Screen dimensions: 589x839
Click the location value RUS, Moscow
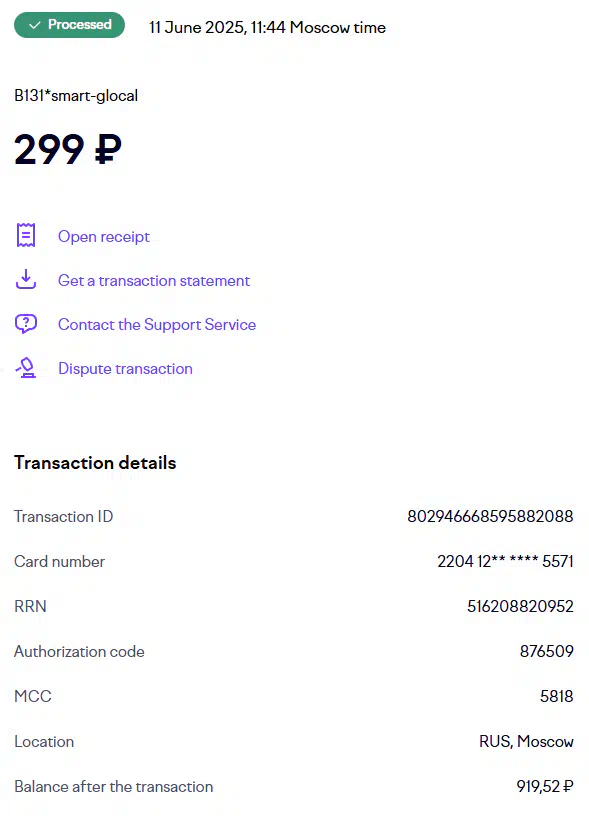click(x=526, y=741)
